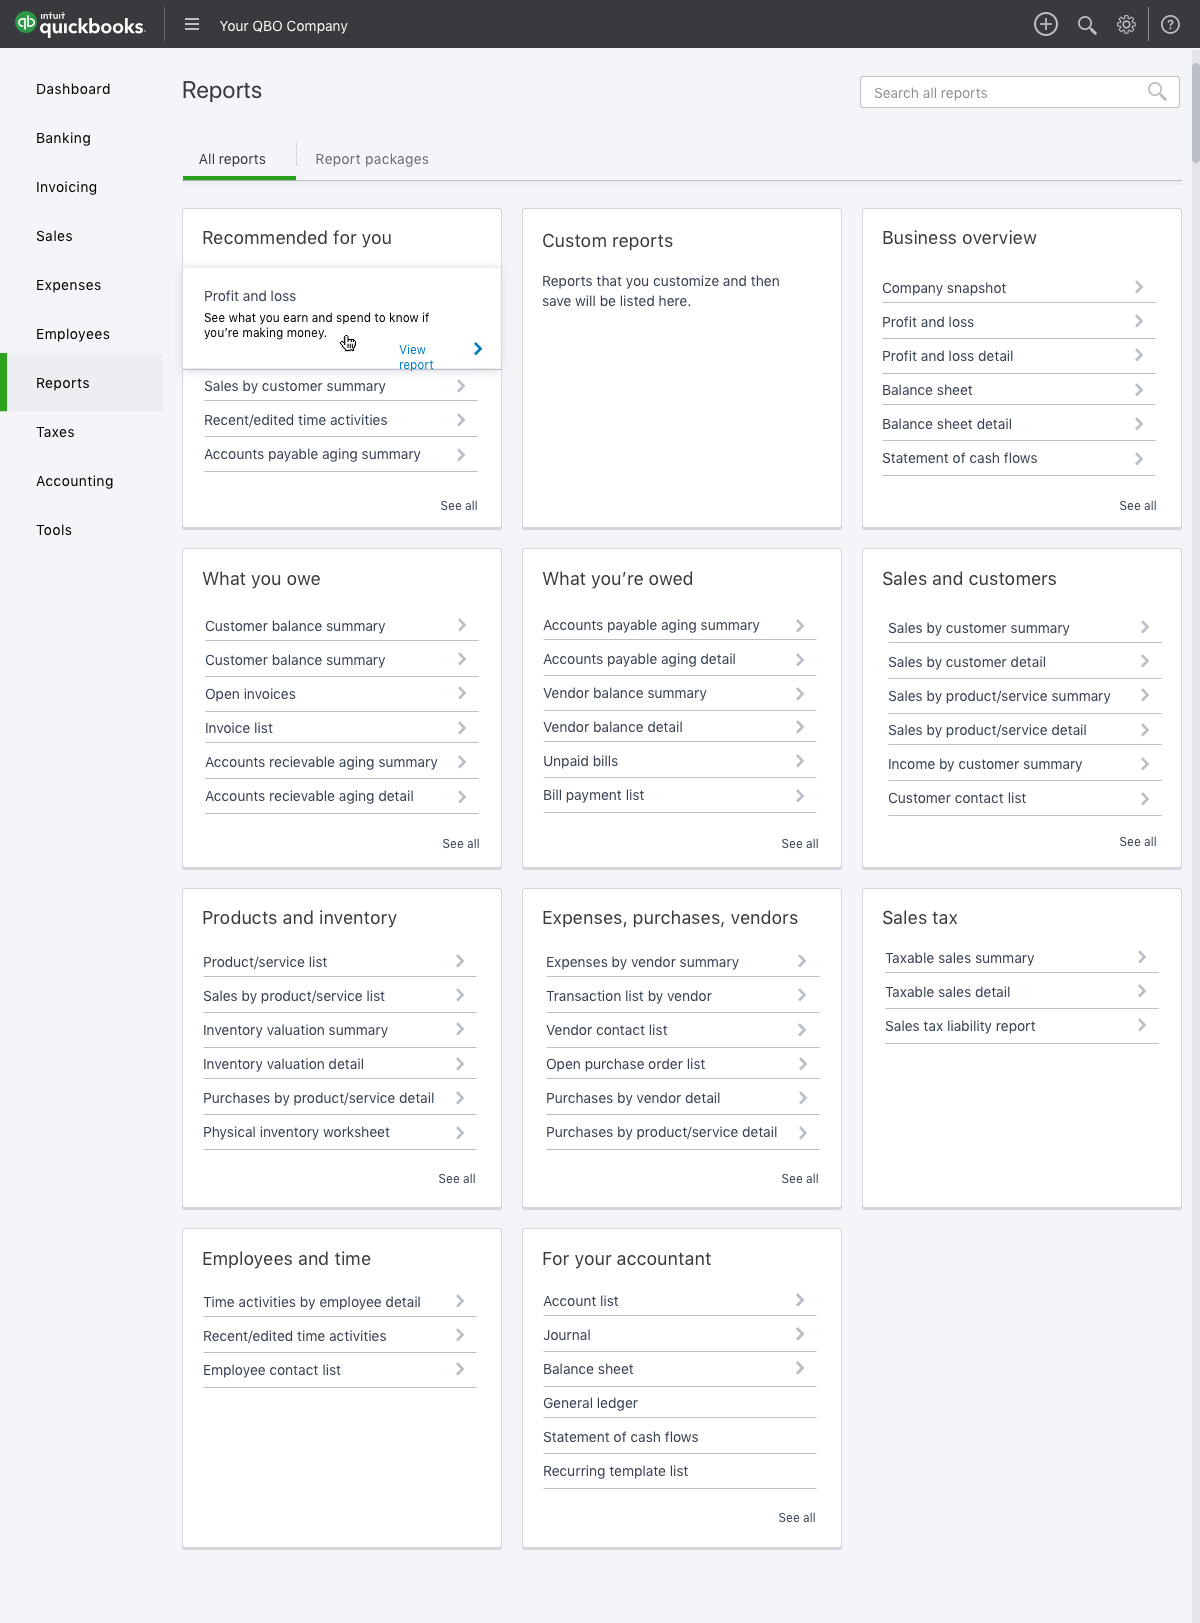Click arrow beside Account list
1200x1623 pixels.
[x=800, y=1300]
